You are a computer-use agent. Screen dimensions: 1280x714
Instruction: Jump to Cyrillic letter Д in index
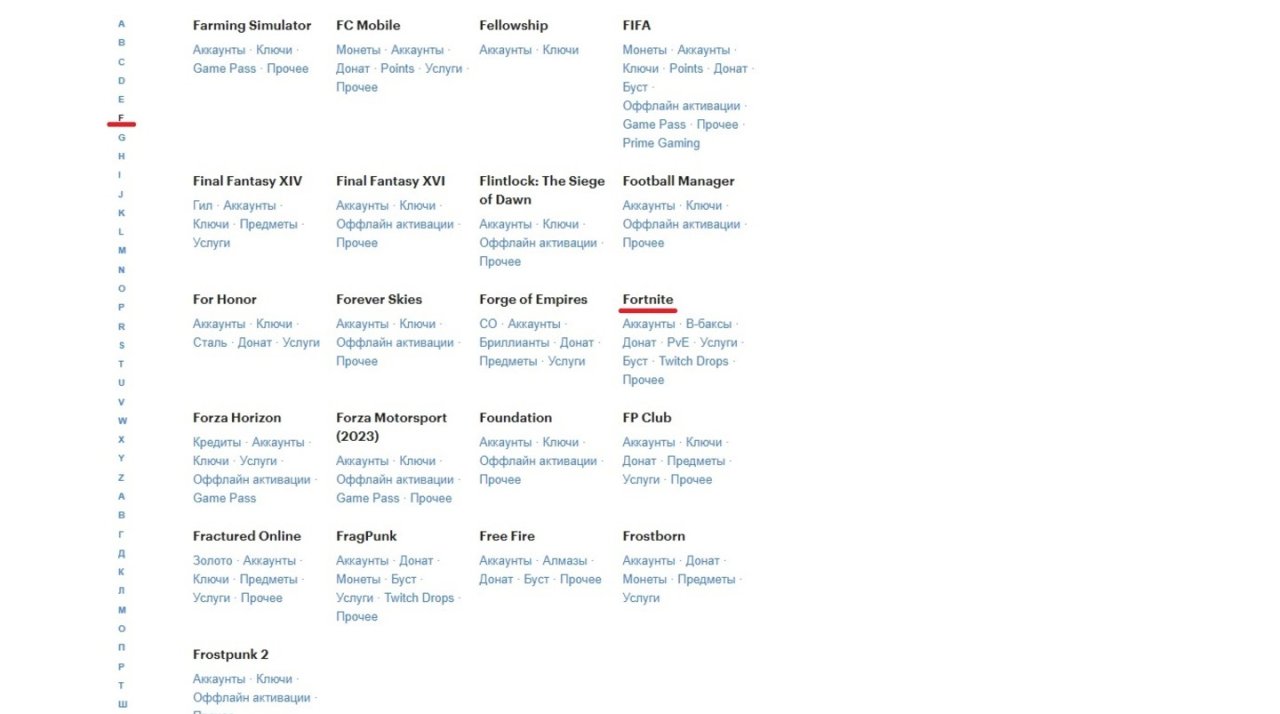122,553
